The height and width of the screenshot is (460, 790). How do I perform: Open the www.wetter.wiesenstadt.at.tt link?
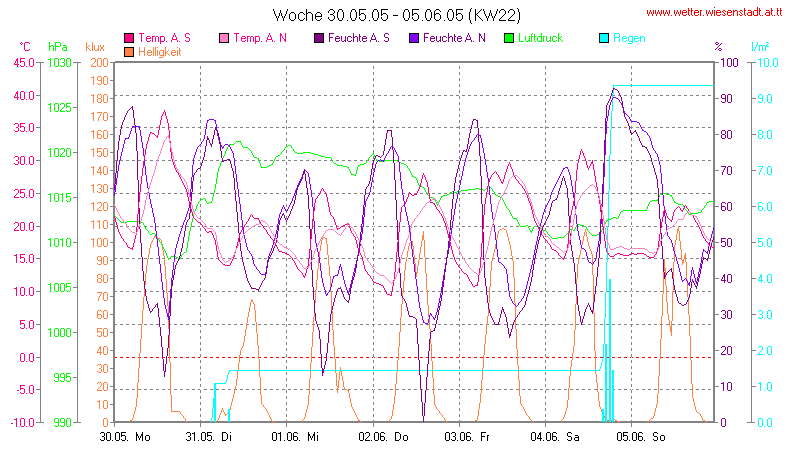click(714, 13)
